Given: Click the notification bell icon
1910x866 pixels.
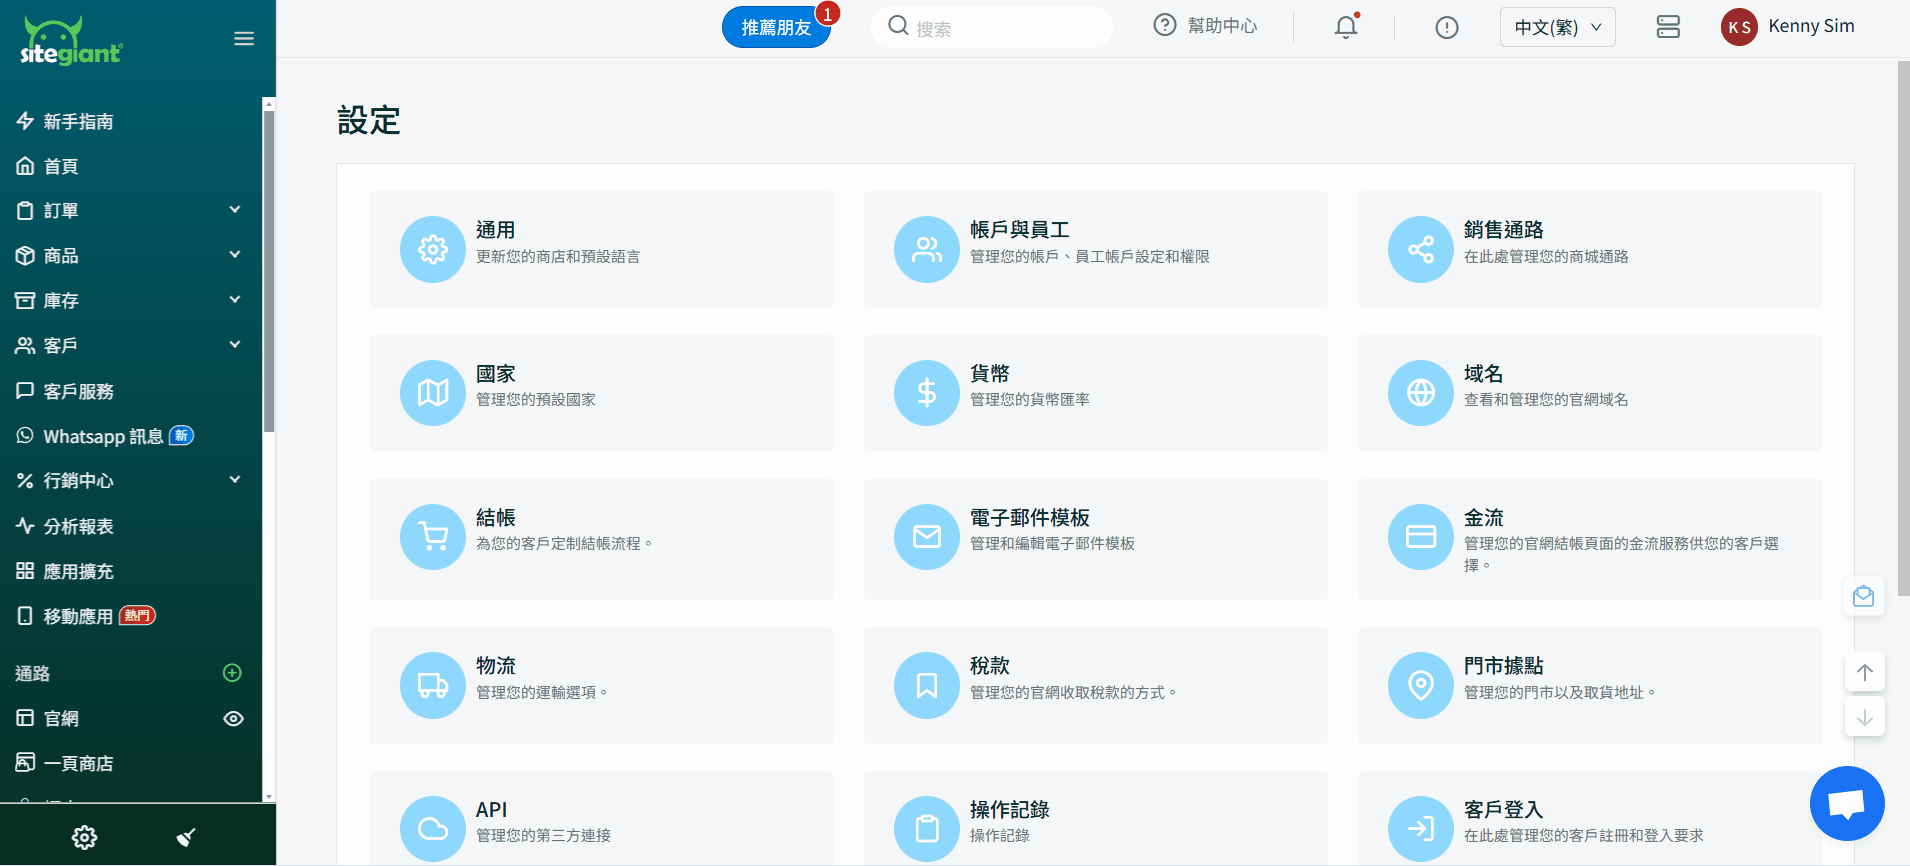Looking at the screenshot, I should coord(1346,27).
